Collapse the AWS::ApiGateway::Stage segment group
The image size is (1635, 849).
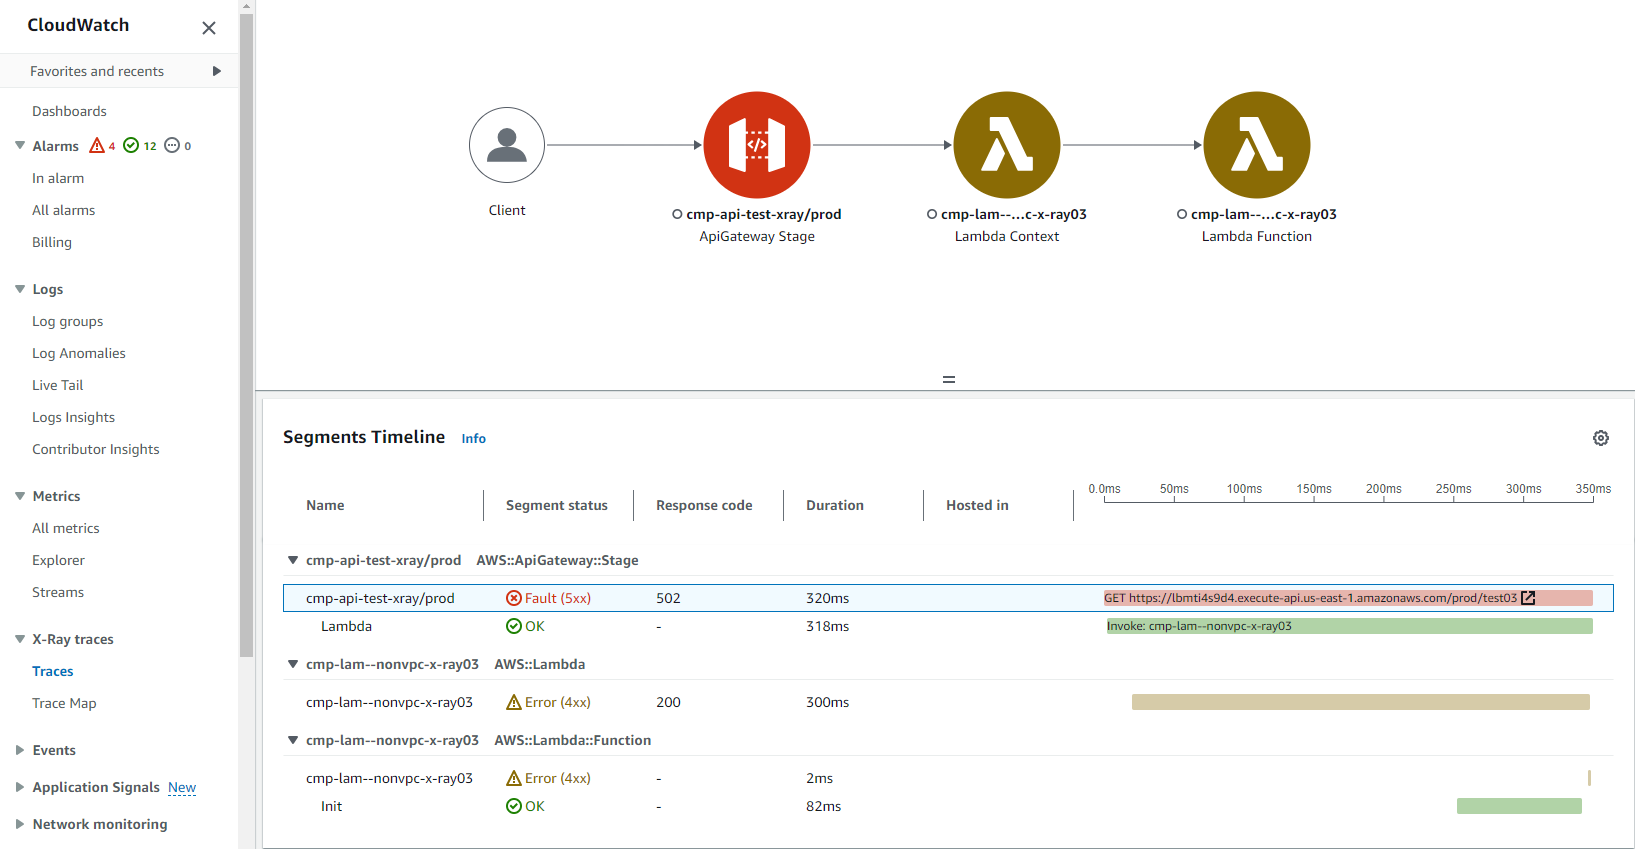(x=293, y=561)
